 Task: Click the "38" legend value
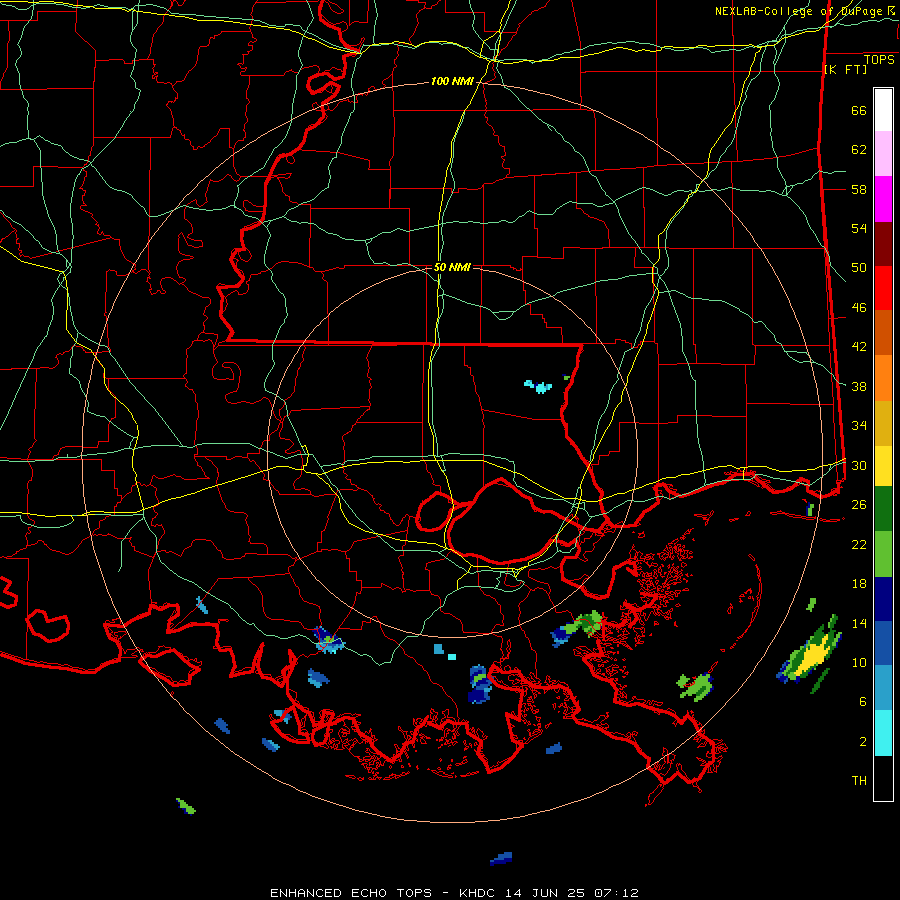click(859, 386)
